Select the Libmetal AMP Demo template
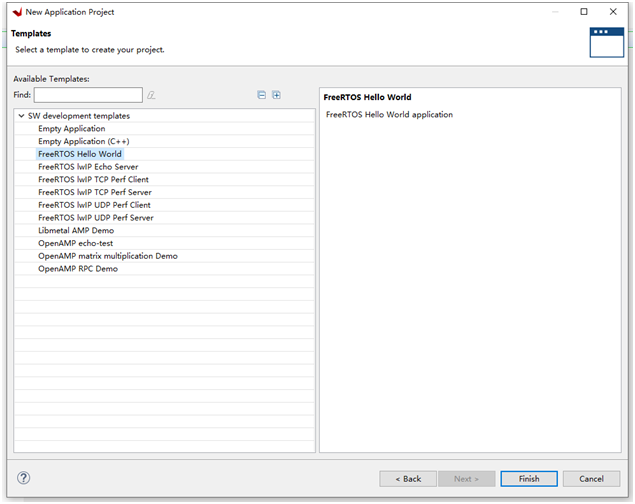The height and width of the screenshot is (504, 635). 76,230
